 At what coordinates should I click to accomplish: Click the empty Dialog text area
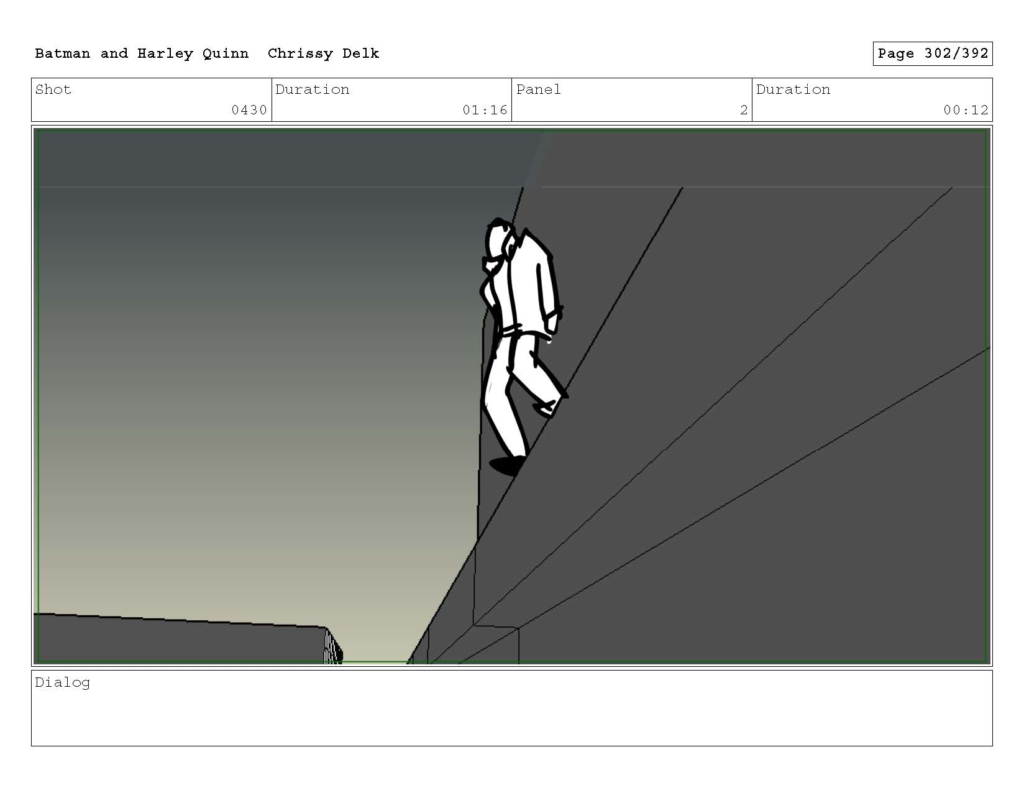(x=512, y=708)
